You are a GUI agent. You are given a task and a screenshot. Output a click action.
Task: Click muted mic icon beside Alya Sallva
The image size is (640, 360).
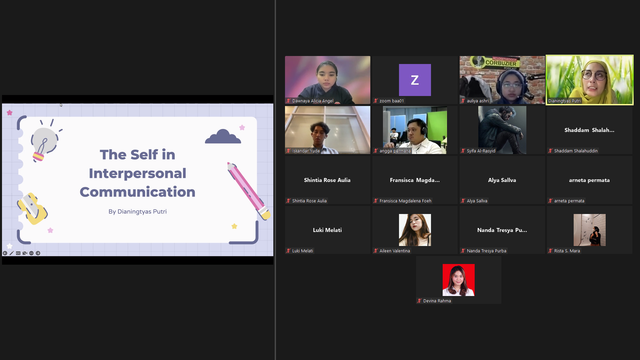click(463, 201)
